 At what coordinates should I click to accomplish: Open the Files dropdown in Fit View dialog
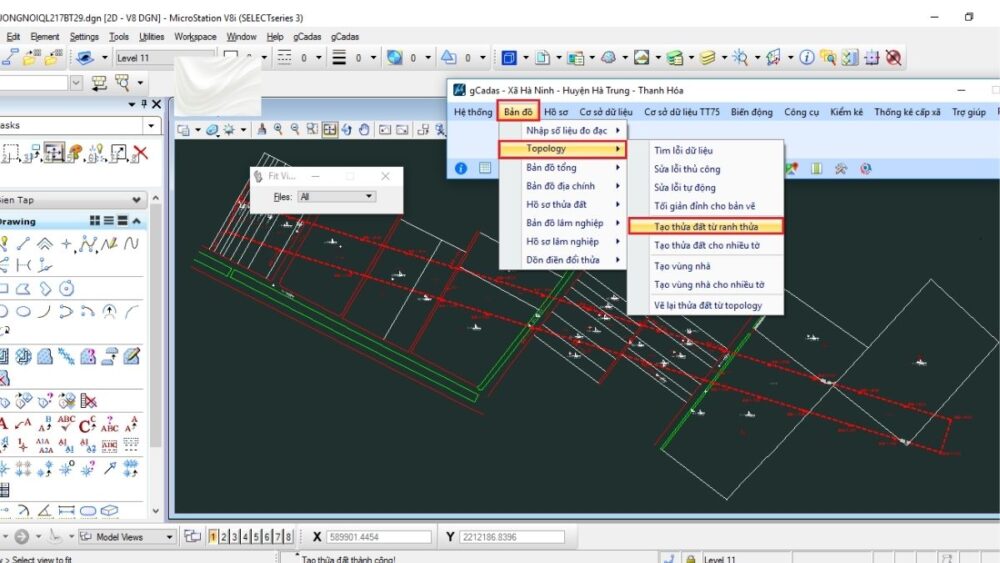click(x=337, y=197)
